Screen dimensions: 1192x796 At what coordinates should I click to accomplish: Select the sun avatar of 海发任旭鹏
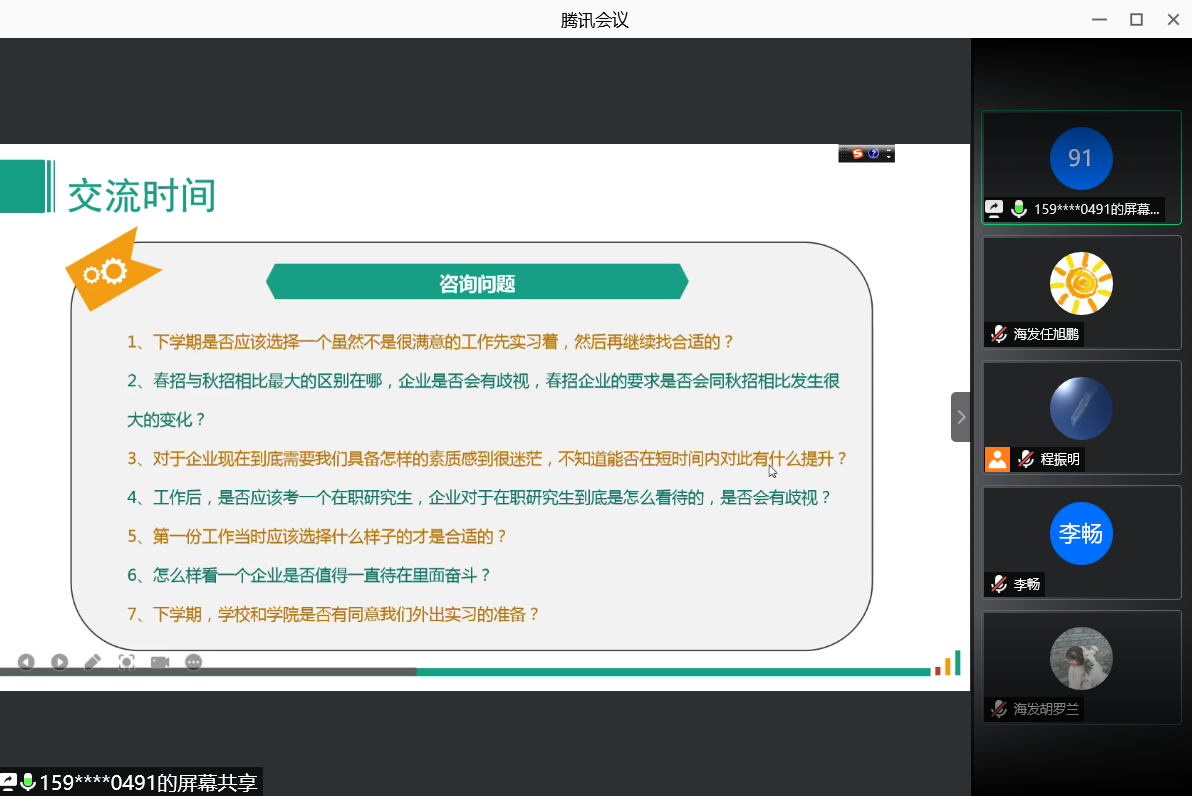pyautogui.click(x=1081, y=283)
